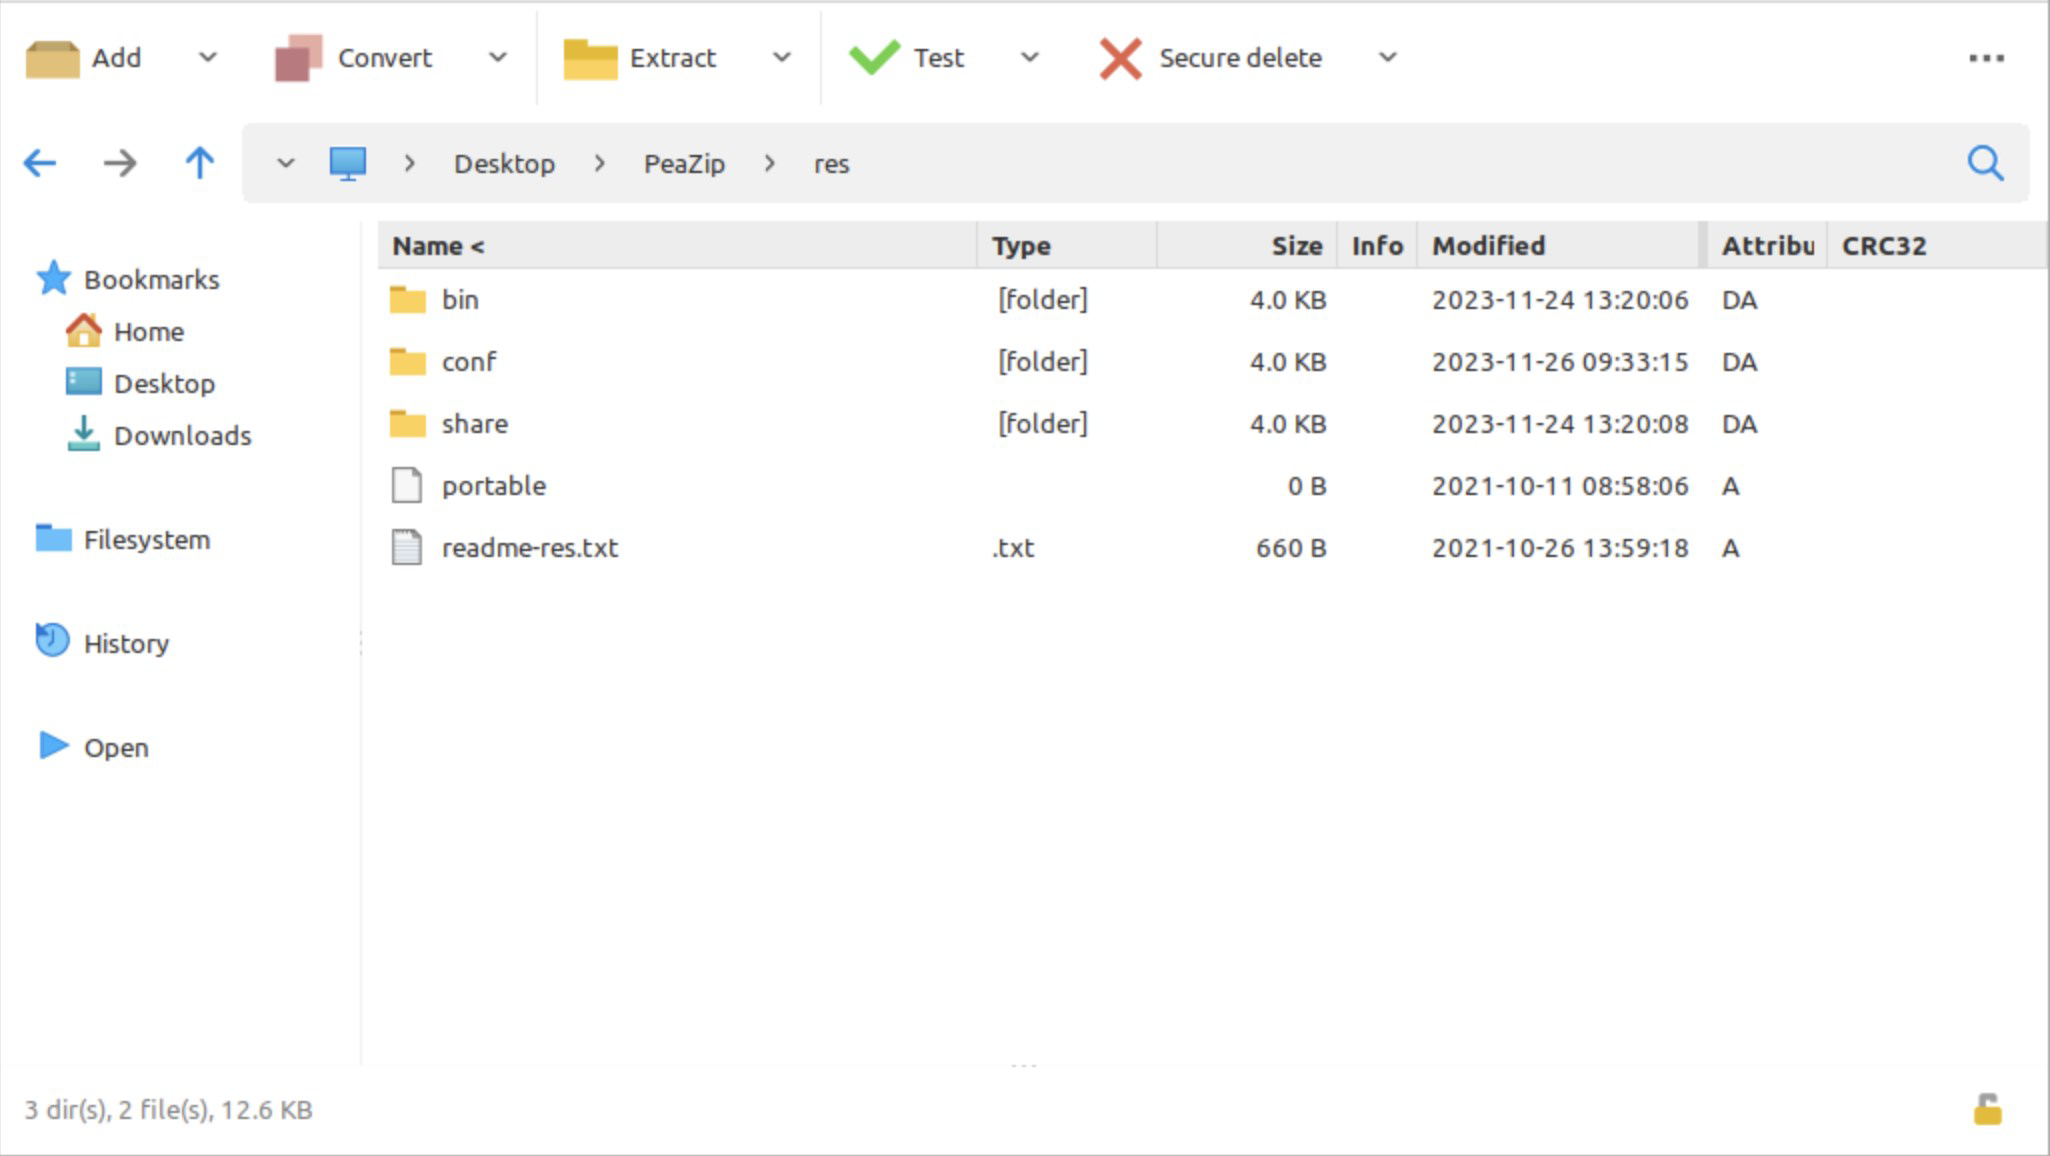Image resolution: width=2050 pixels, height=1156 pixels.
Task: Sort by the Type column header
Action: (1066, 245)
